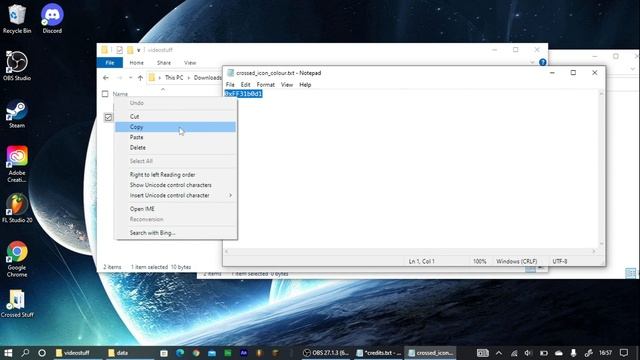The image size is (640, 360).
Task: Open the Quick Access Toolbar dropdown arrow
Action: (x=138, y=50)
